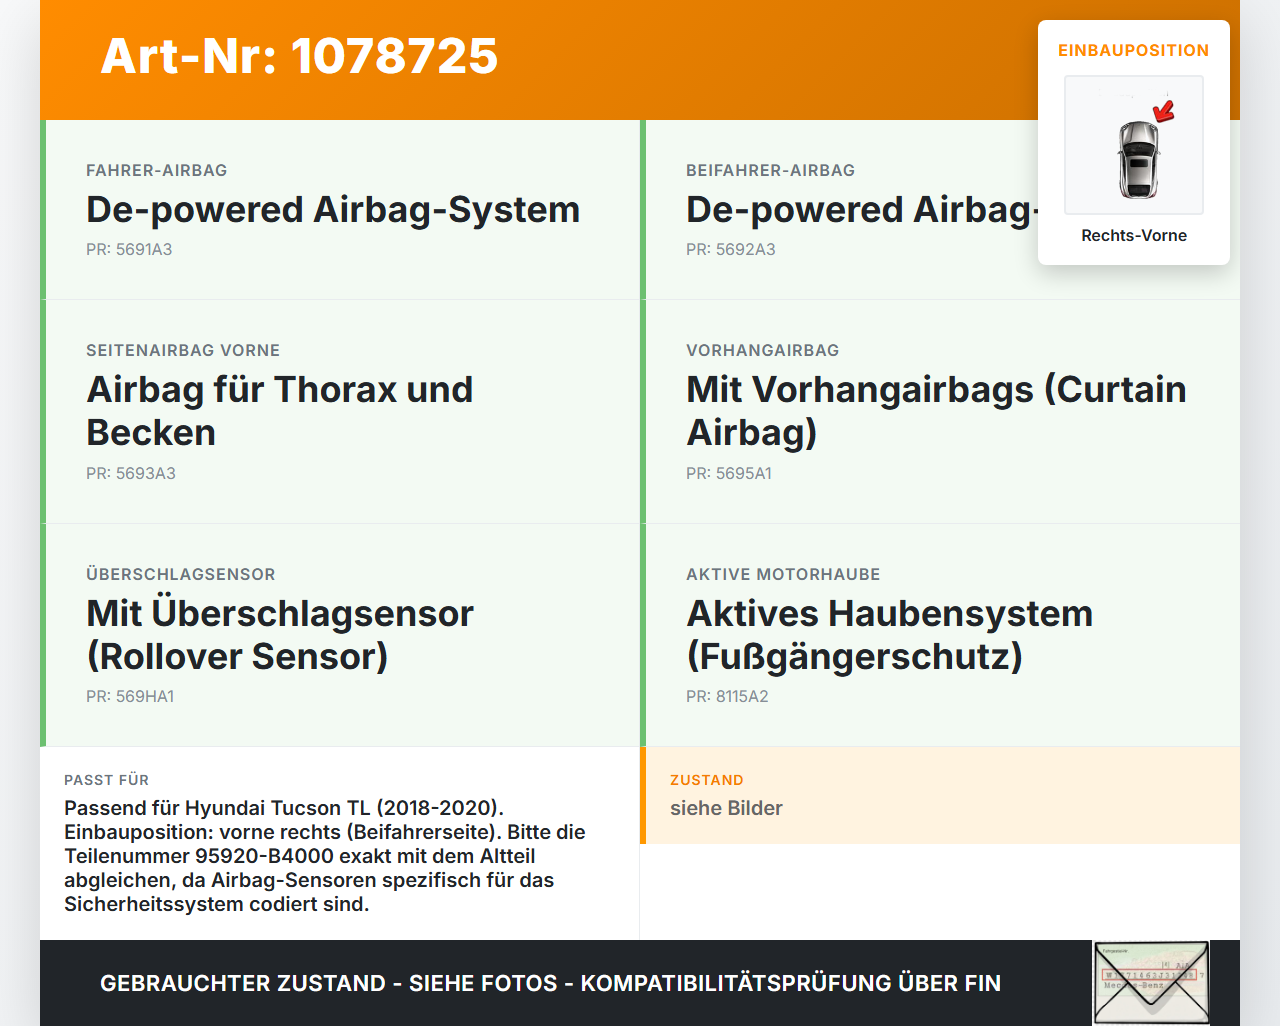This screenshot has height=1026, width=1280.
Task: Click the PR: 5695A1 code
Action: [729, 473]
